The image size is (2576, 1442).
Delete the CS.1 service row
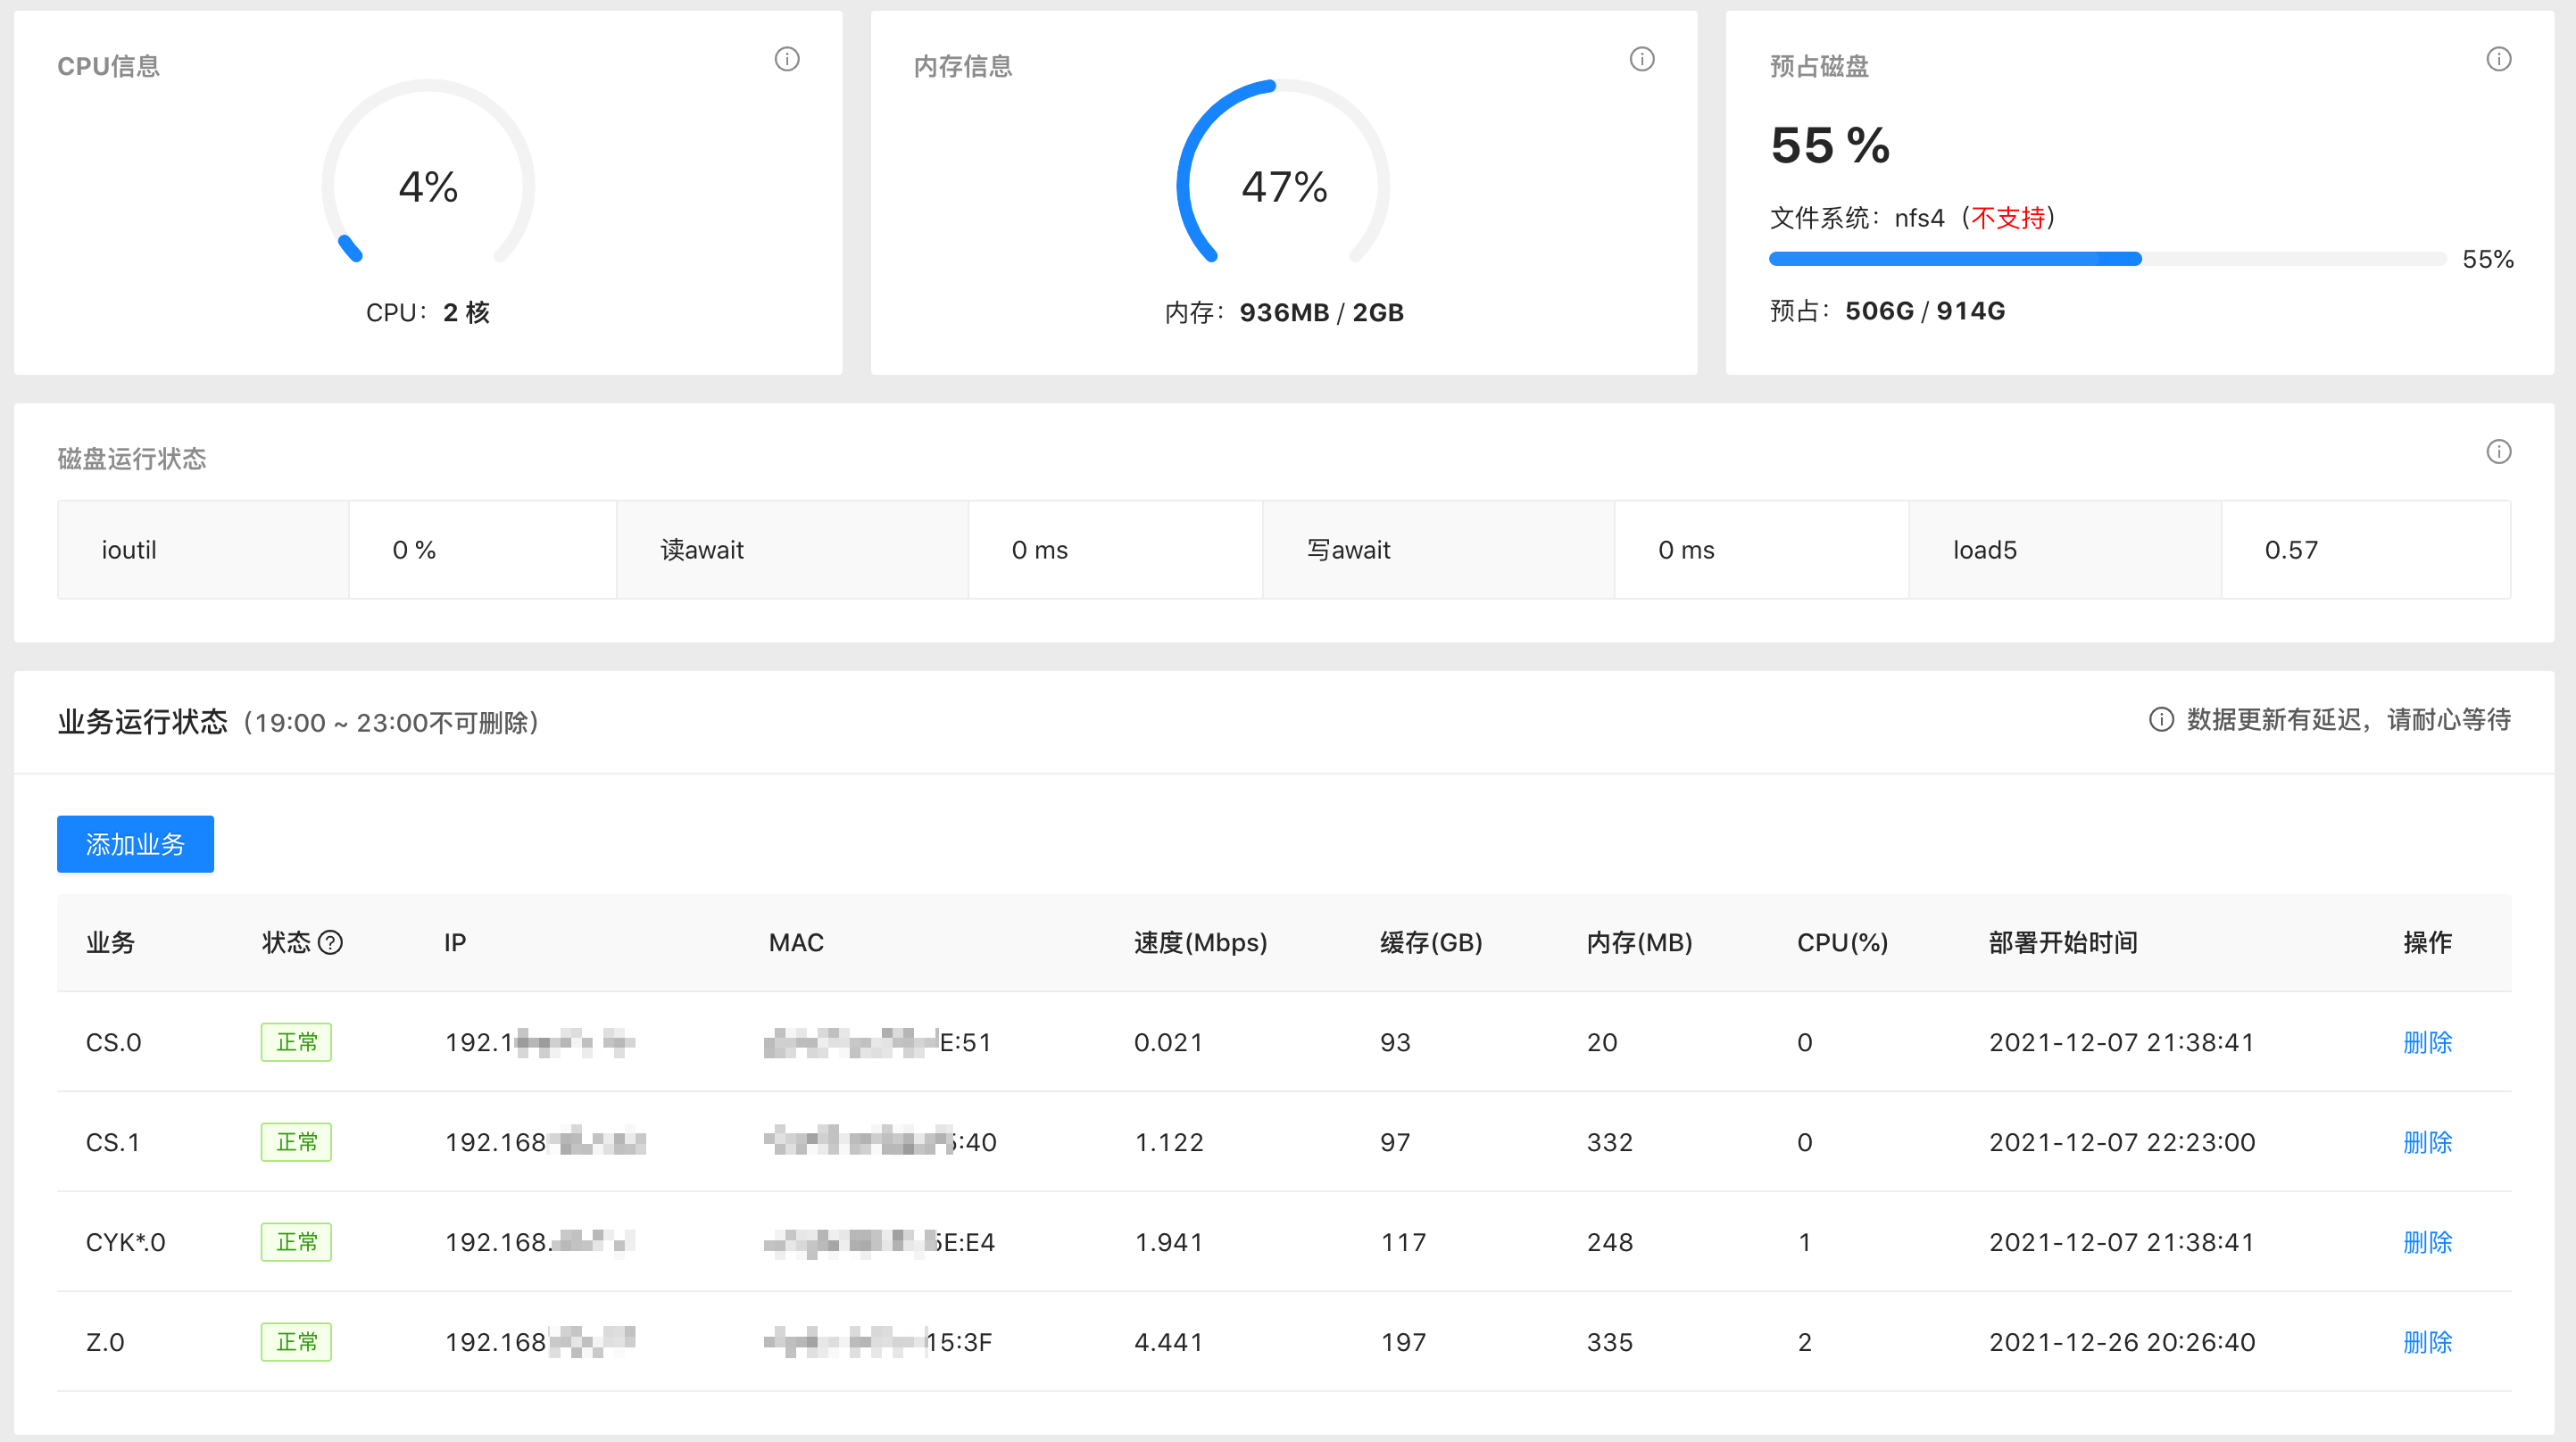(x=2427, y=1142)
